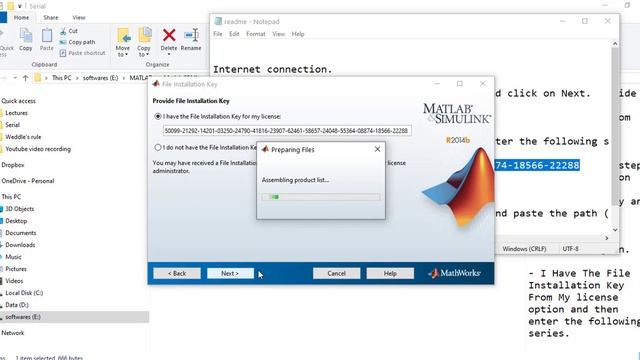Open the Home tab in File Explorer
Screen dimensions: 640x360
(x=21, y=18)
